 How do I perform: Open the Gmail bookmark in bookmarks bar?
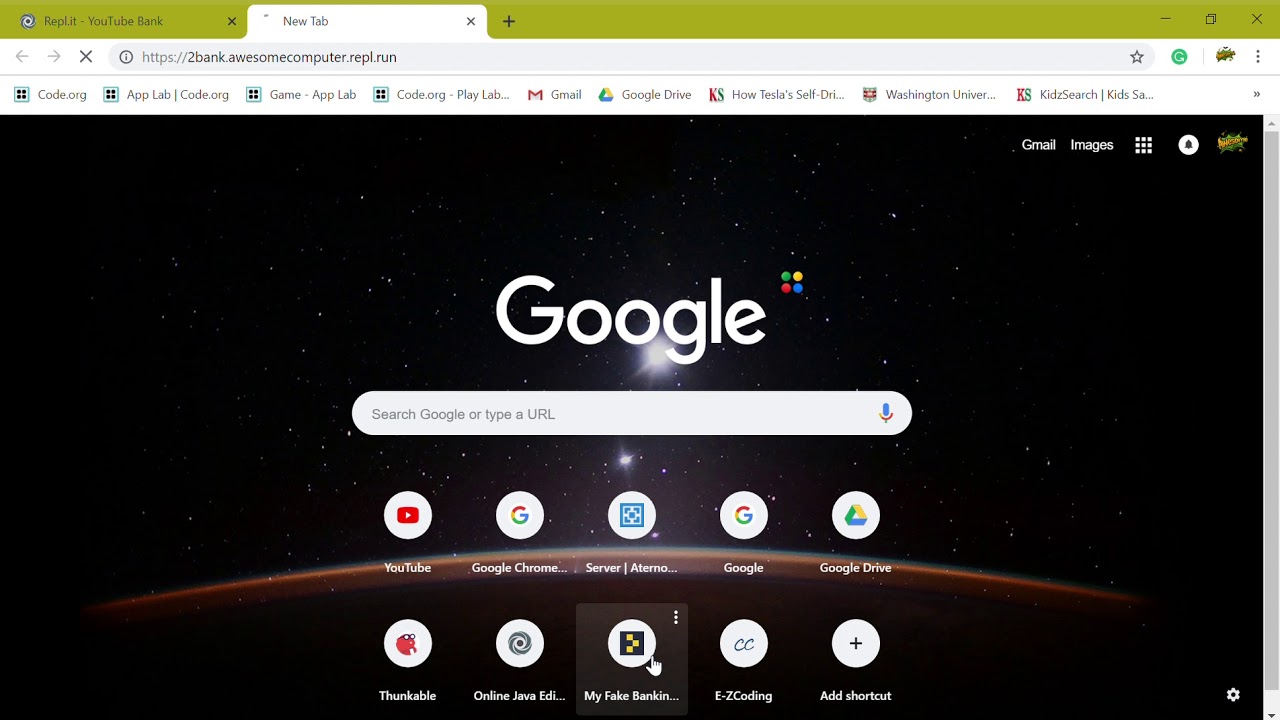tap(554, 94)
